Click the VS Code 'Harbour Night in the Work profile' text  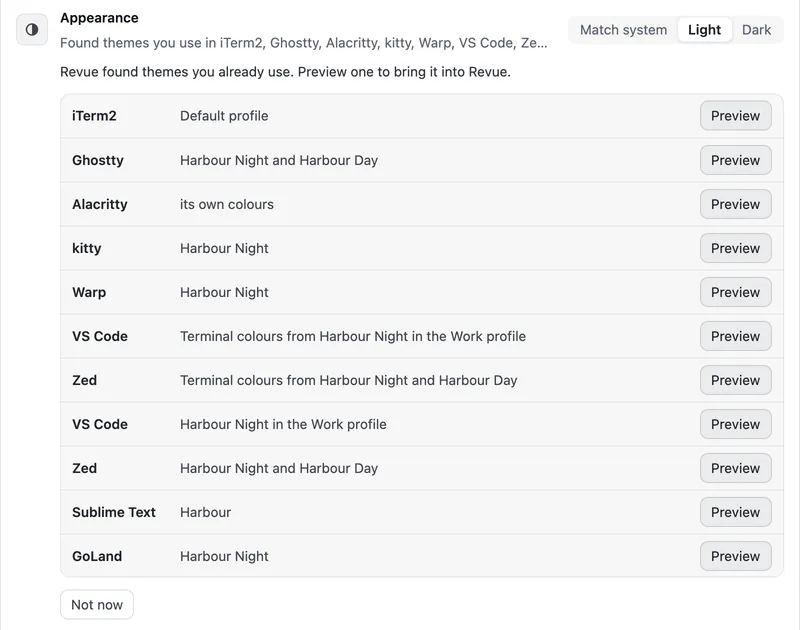[x=283, y=424]
